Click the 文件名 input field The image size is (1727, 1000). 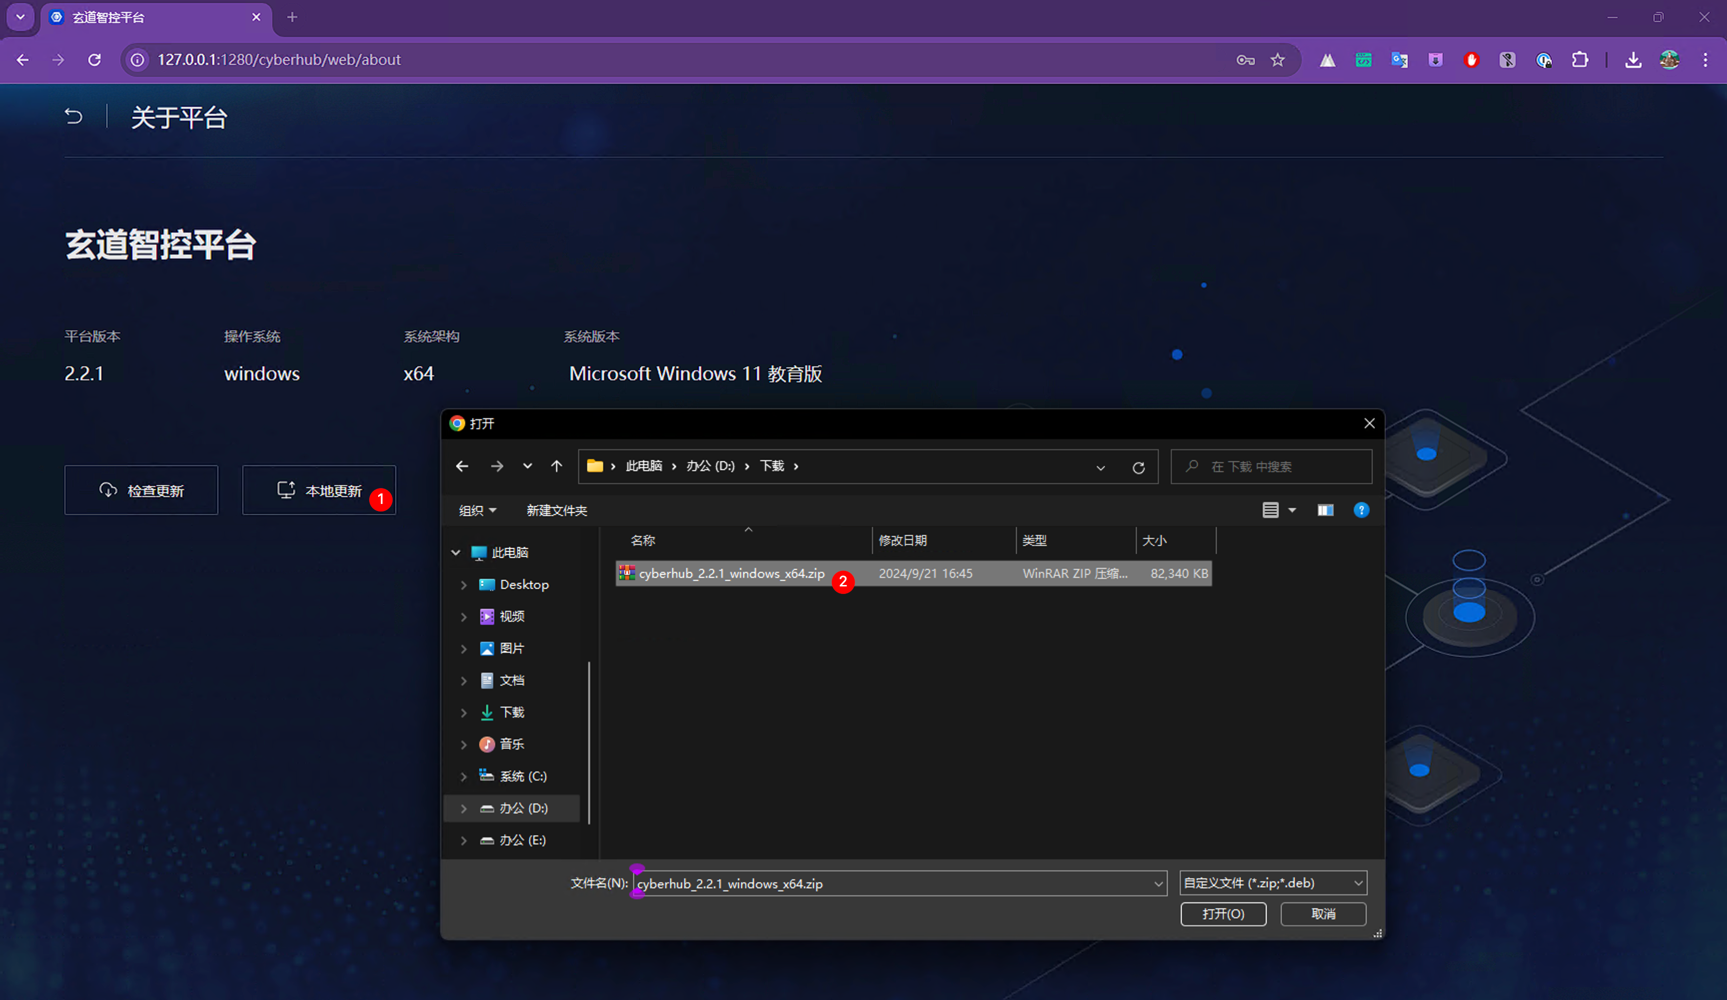click(899, 883)
